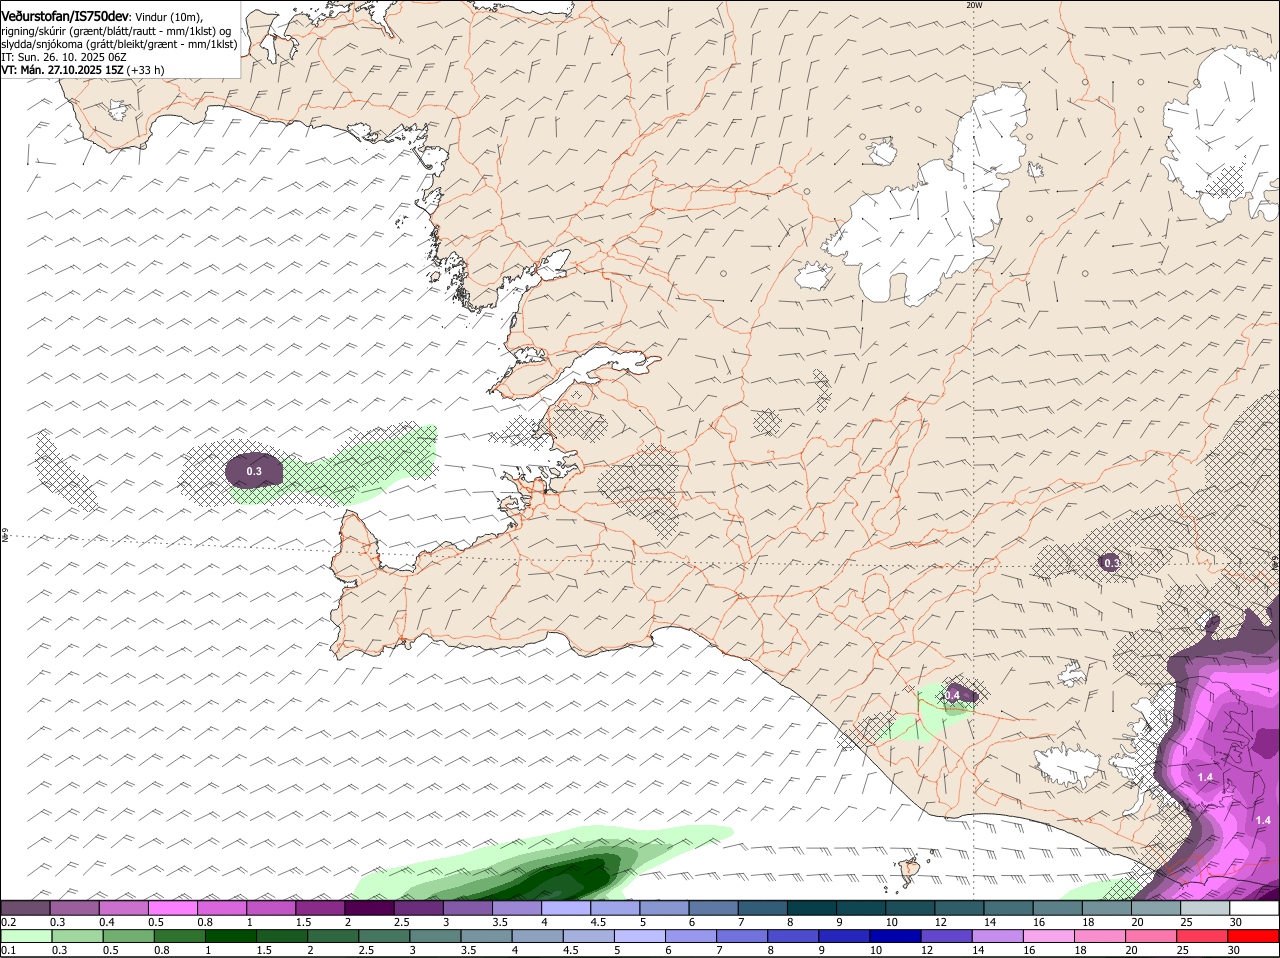Pick upper legend swatch between 0.5 and 0.8
The image size is (1280, 958).
point(172,907)
